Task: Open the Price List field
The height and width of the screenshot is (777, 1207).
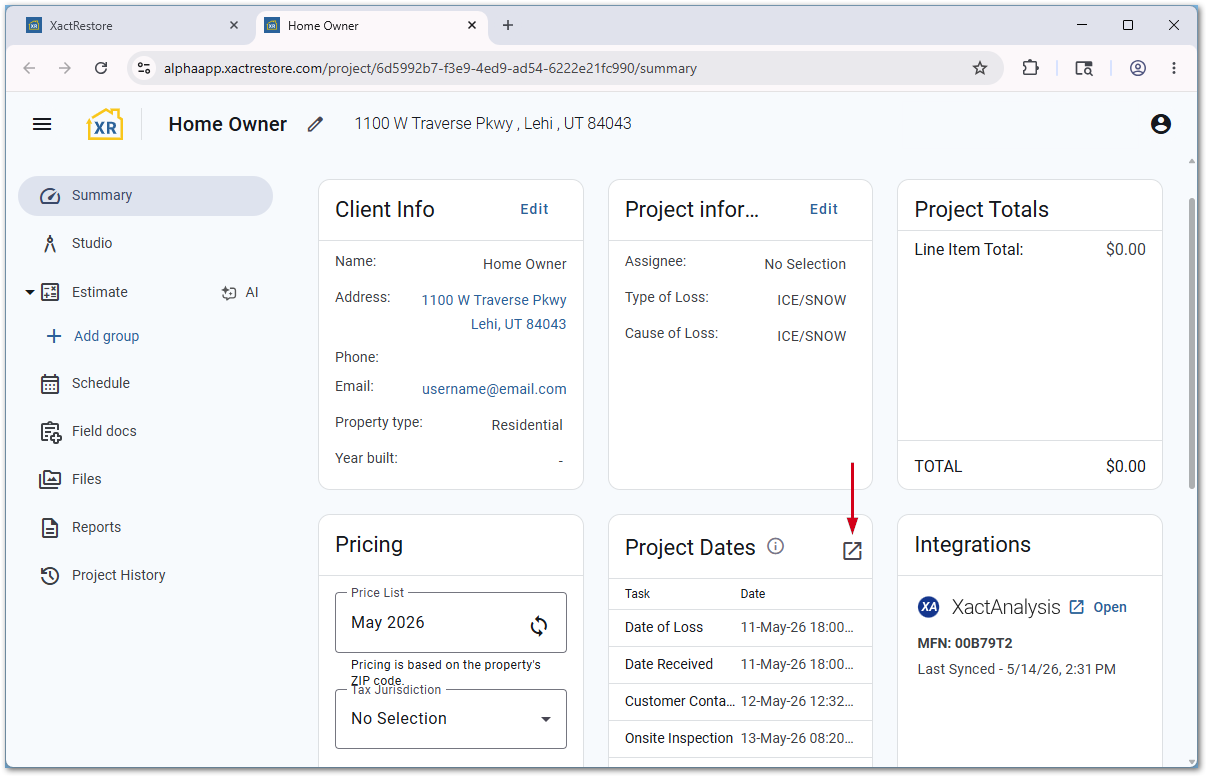Action: point(451,622)
